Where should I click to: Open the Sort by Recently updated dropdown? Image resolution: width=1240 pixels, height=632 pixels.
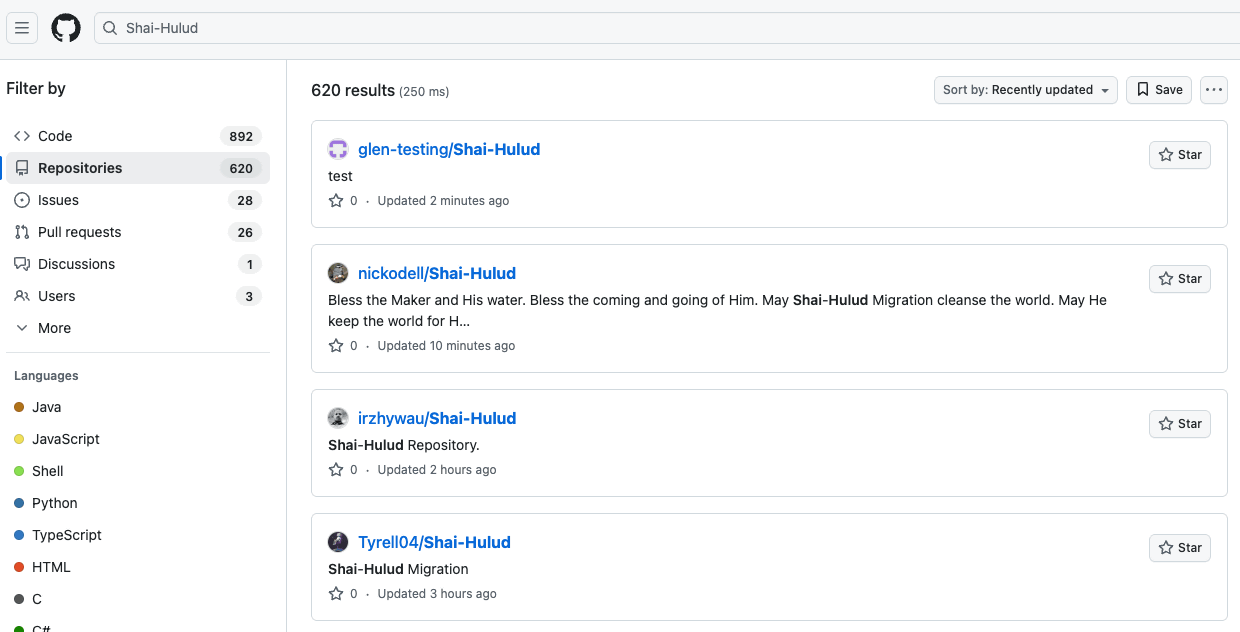coord(1026,90)
